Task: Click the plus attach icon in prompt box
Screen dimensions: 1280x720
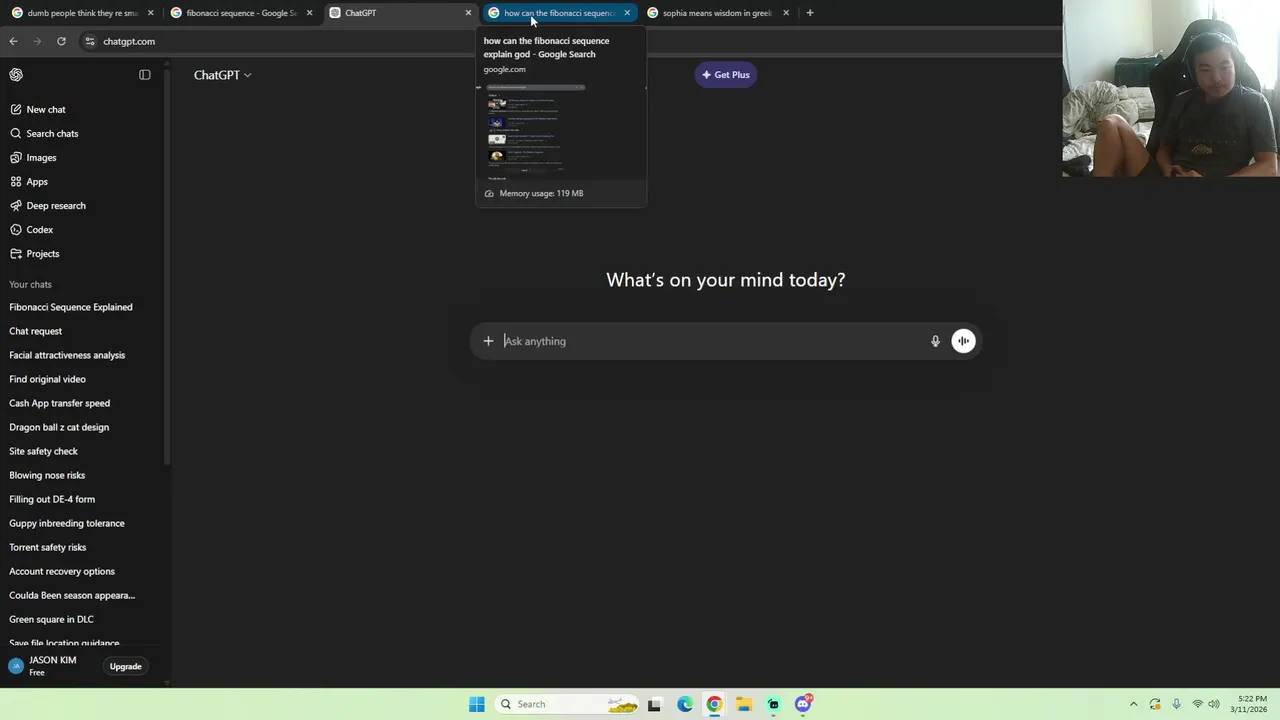Action: point(488,341)
